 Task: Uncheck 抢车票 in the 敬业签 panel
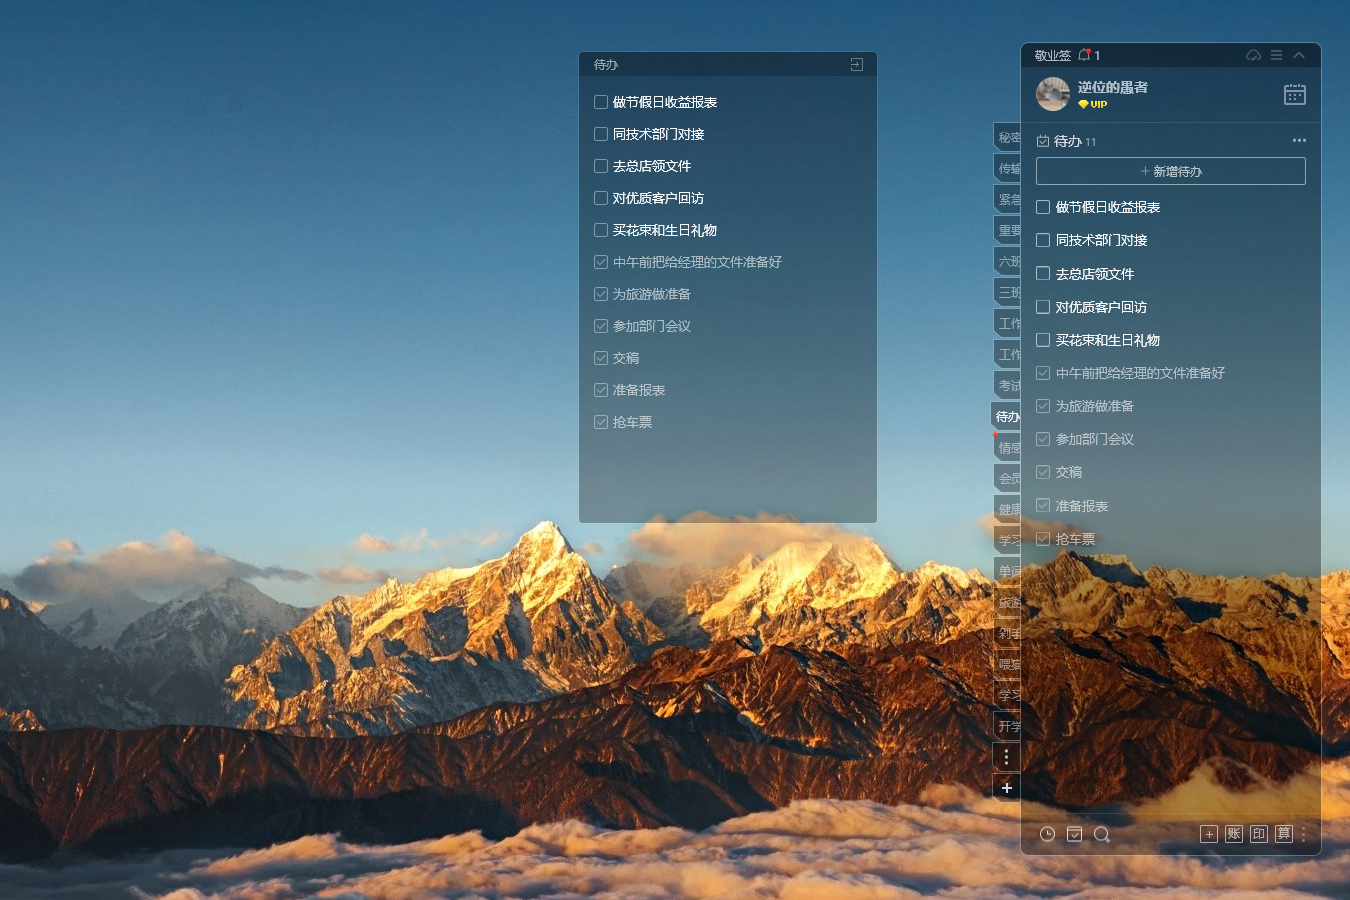pyautogui.click(x=1043, y=539)
